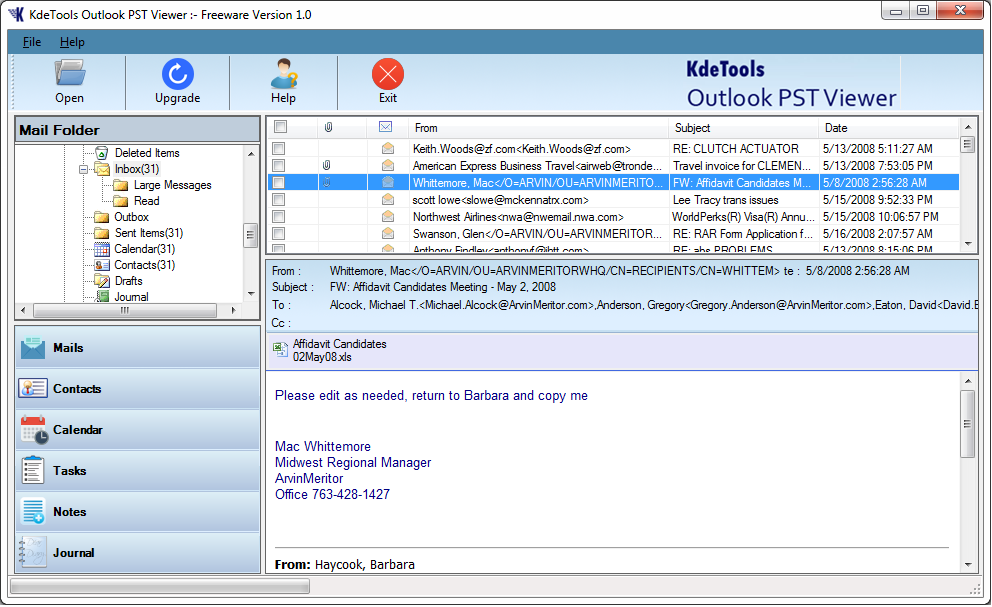Click folder tree scroll-down arrow
The width and height of the screenshot is (992, 607).
click(x=251, y=294)
